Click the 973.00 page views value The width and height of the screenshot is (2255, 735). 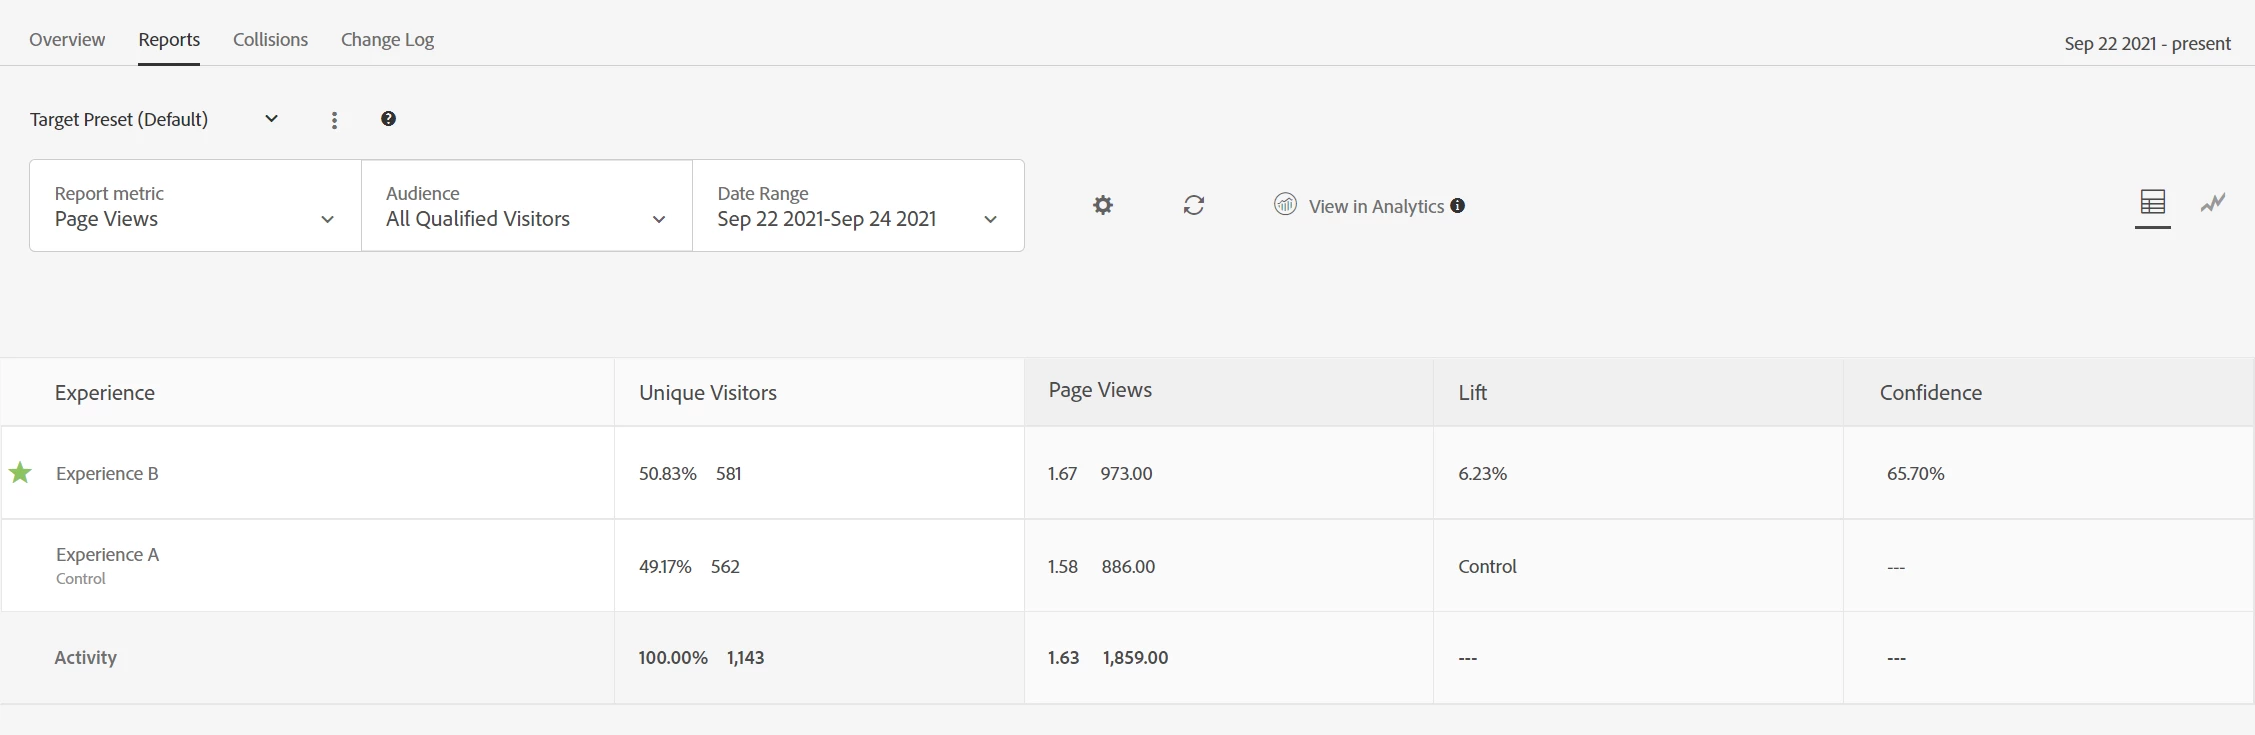(1127, 473)
